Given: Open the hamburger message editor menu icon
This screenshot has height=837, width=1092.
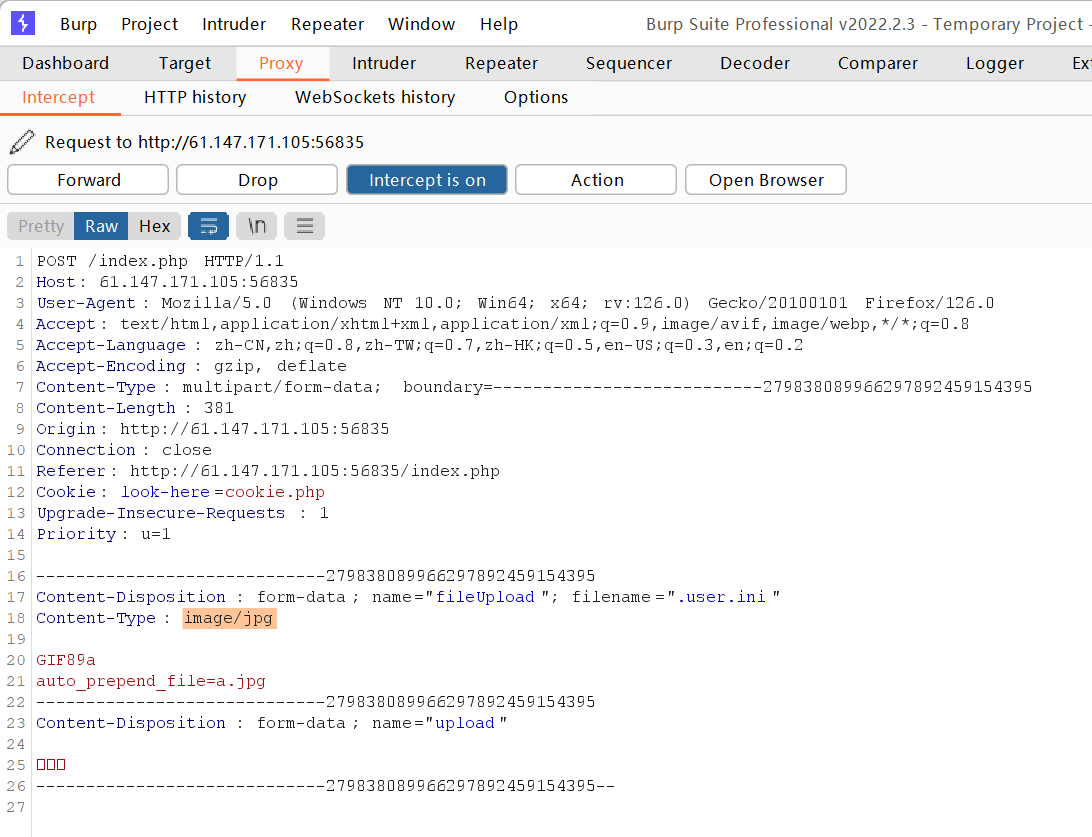Looking at the screenshot, I should [x=304, y=226].
